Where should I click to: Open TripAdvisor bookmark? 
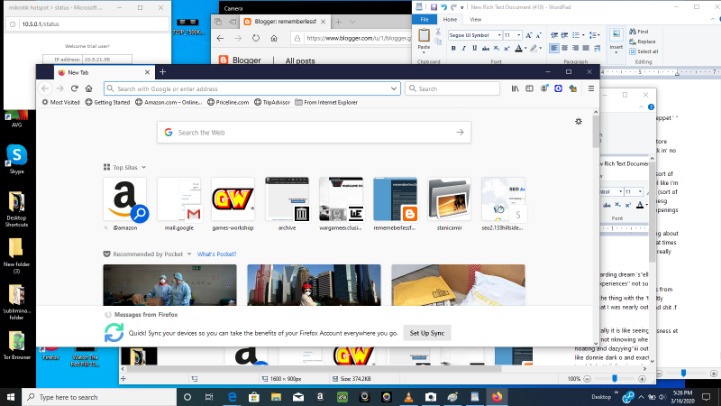pyautogui.click(x=272, y=102)
